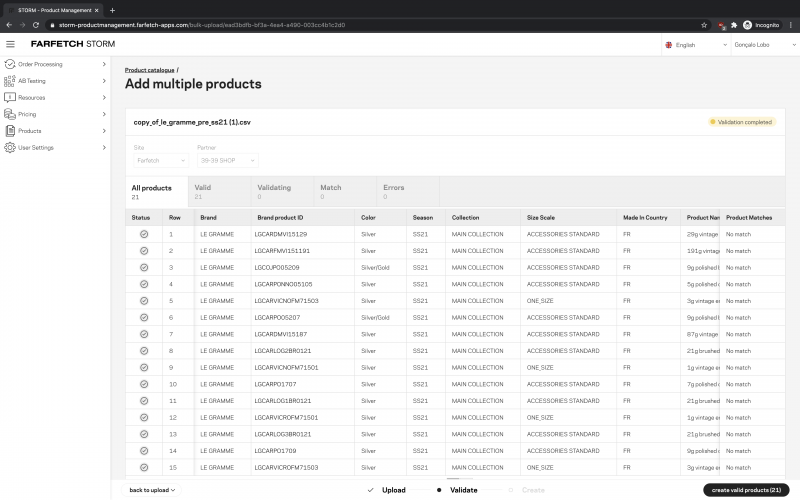Reload the page with browser refresh icon
This screenshot has width=800, height=500.
(36, 25)
